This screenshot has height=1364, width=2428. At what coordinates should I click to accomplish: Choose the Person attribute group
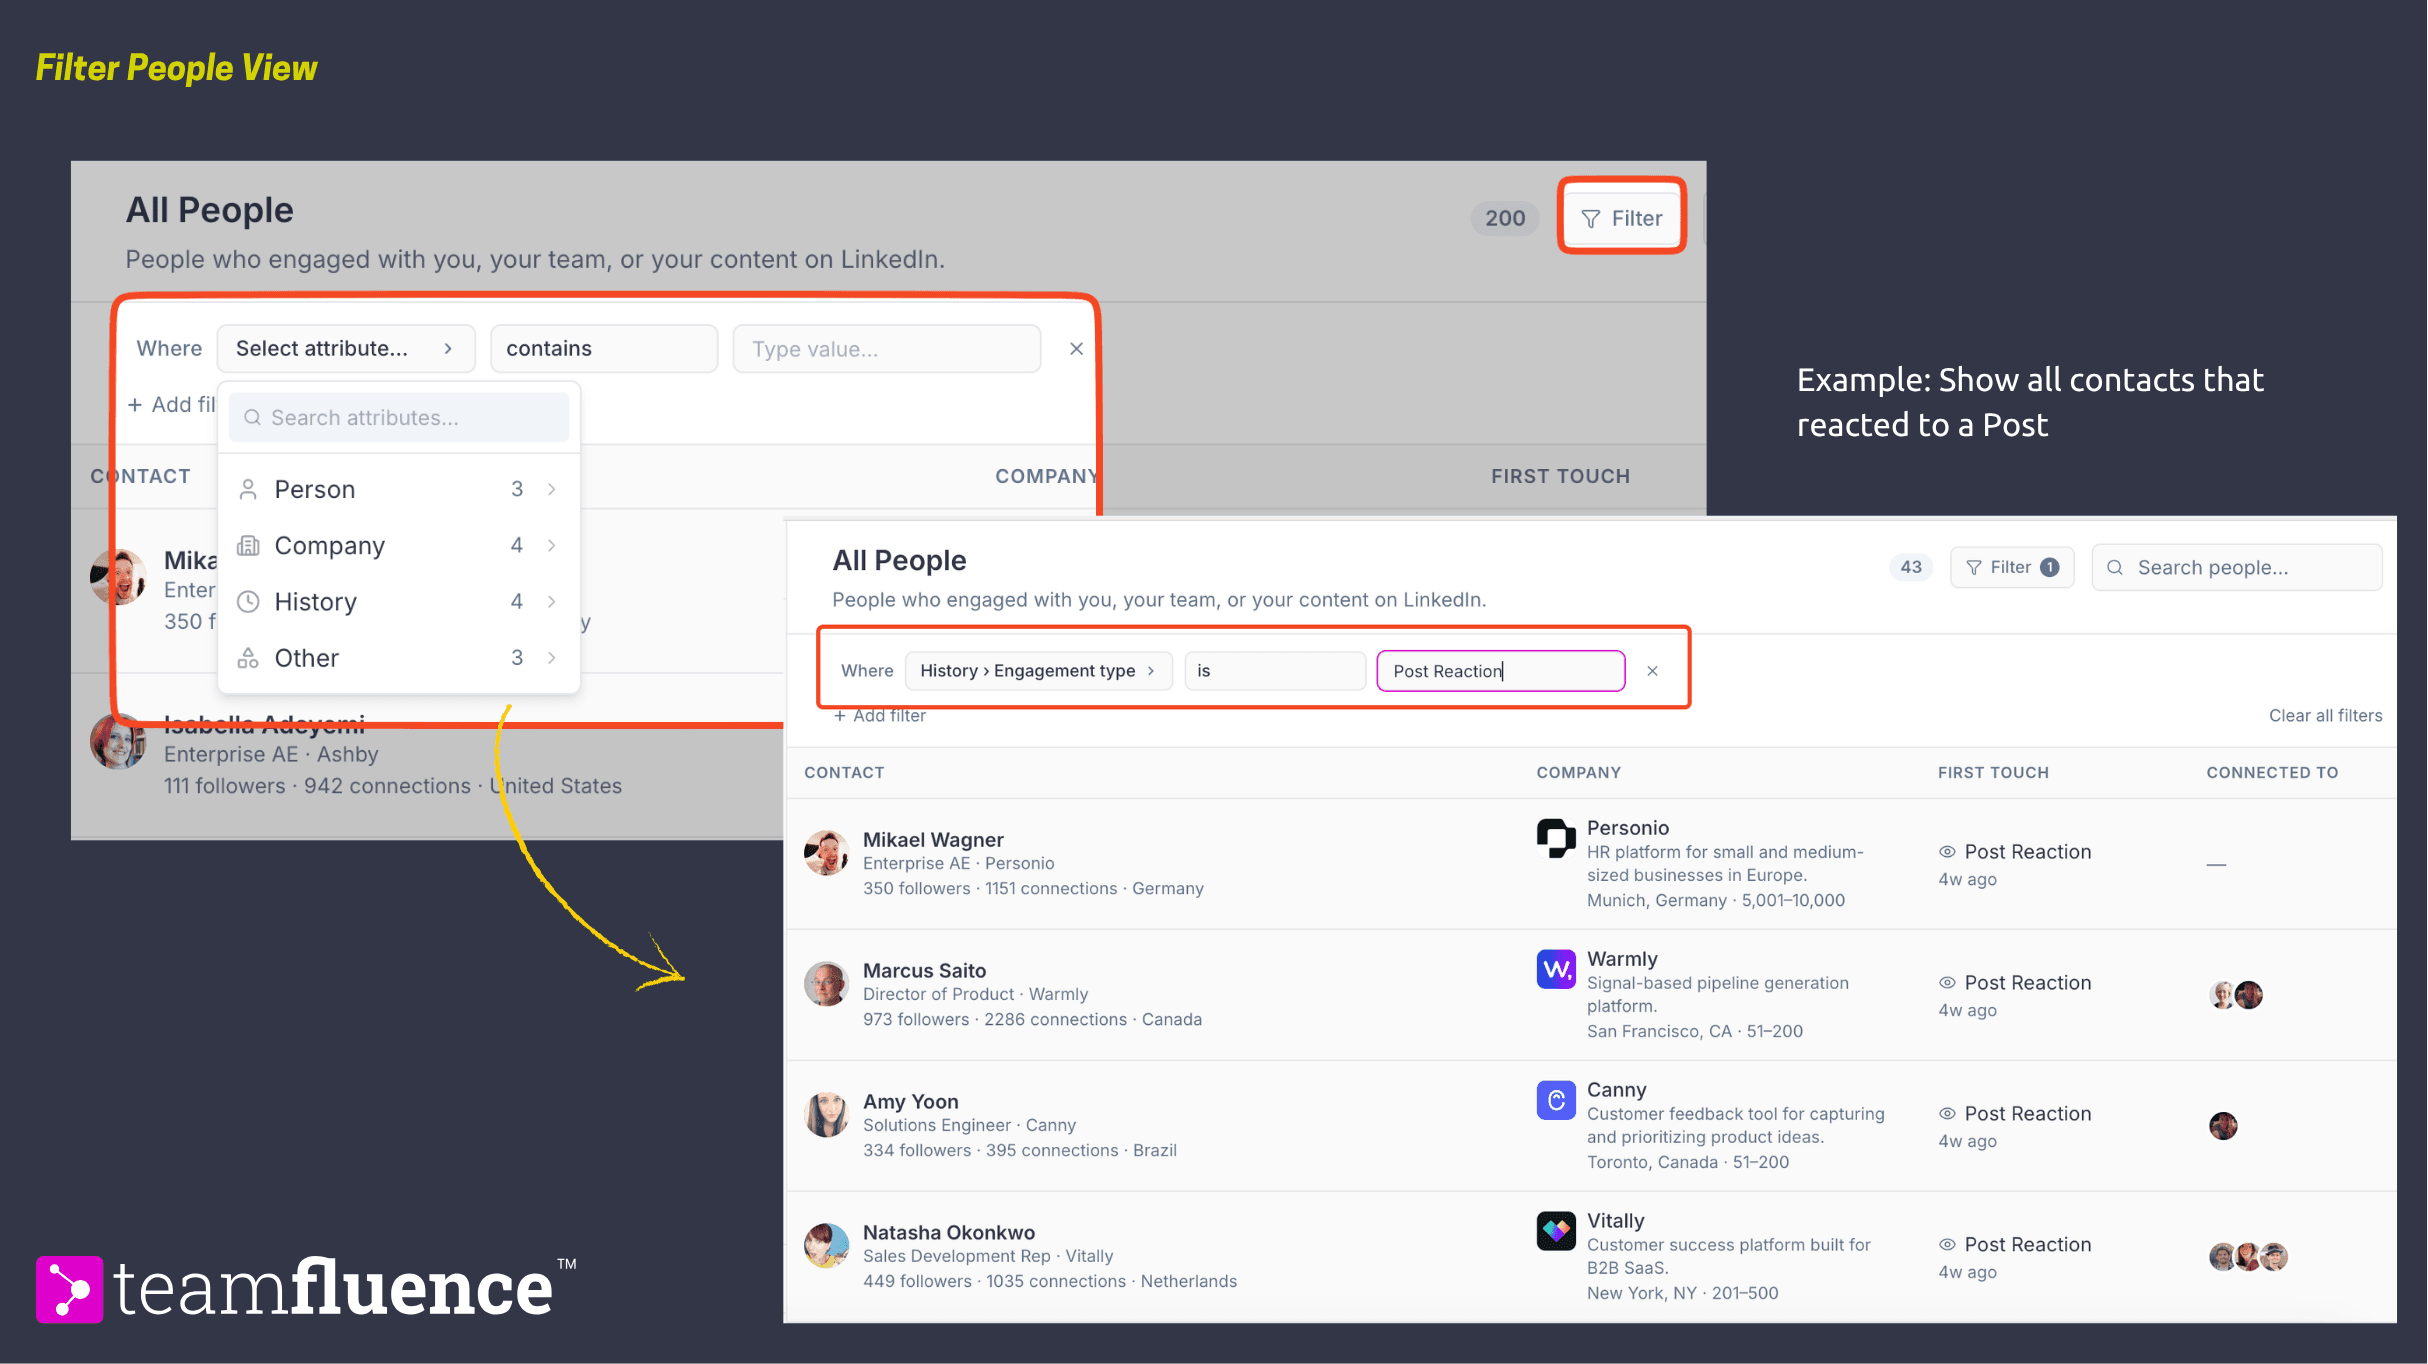pos(398,489)
